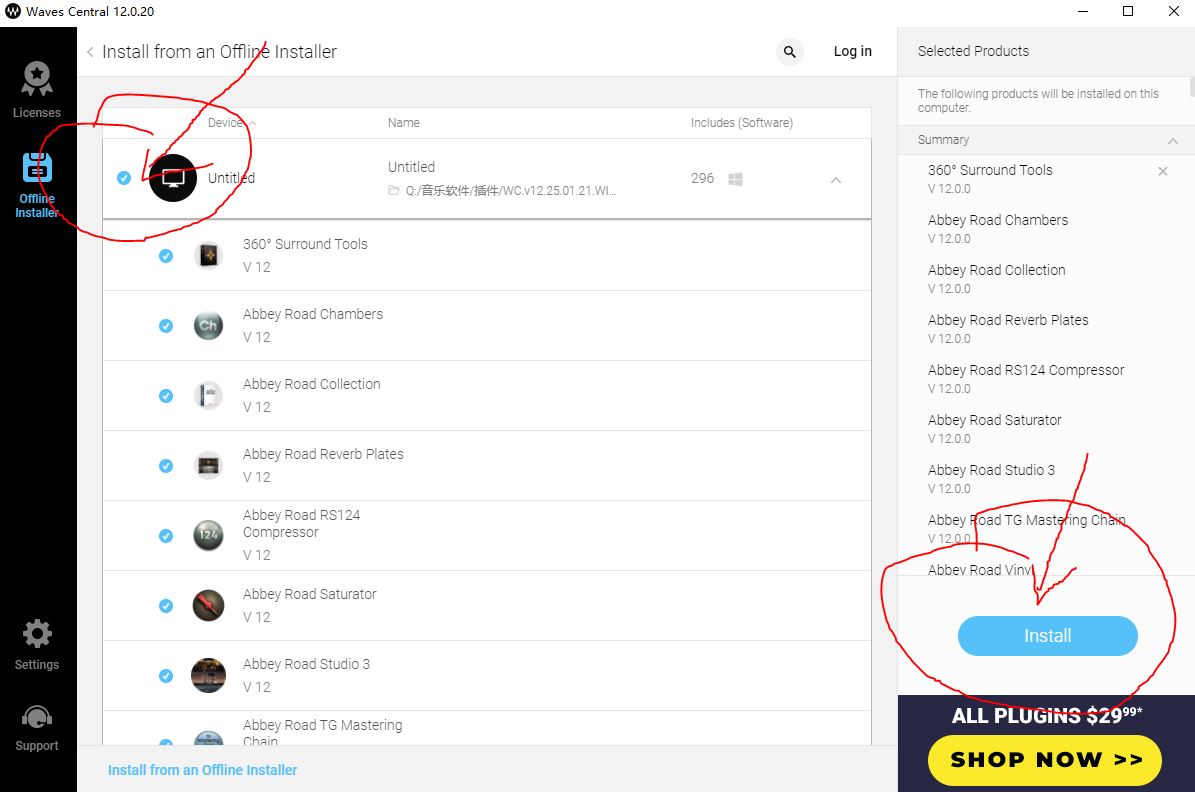
Task: Uncheck 360° Surround Tools
Action: pos(165,256)
